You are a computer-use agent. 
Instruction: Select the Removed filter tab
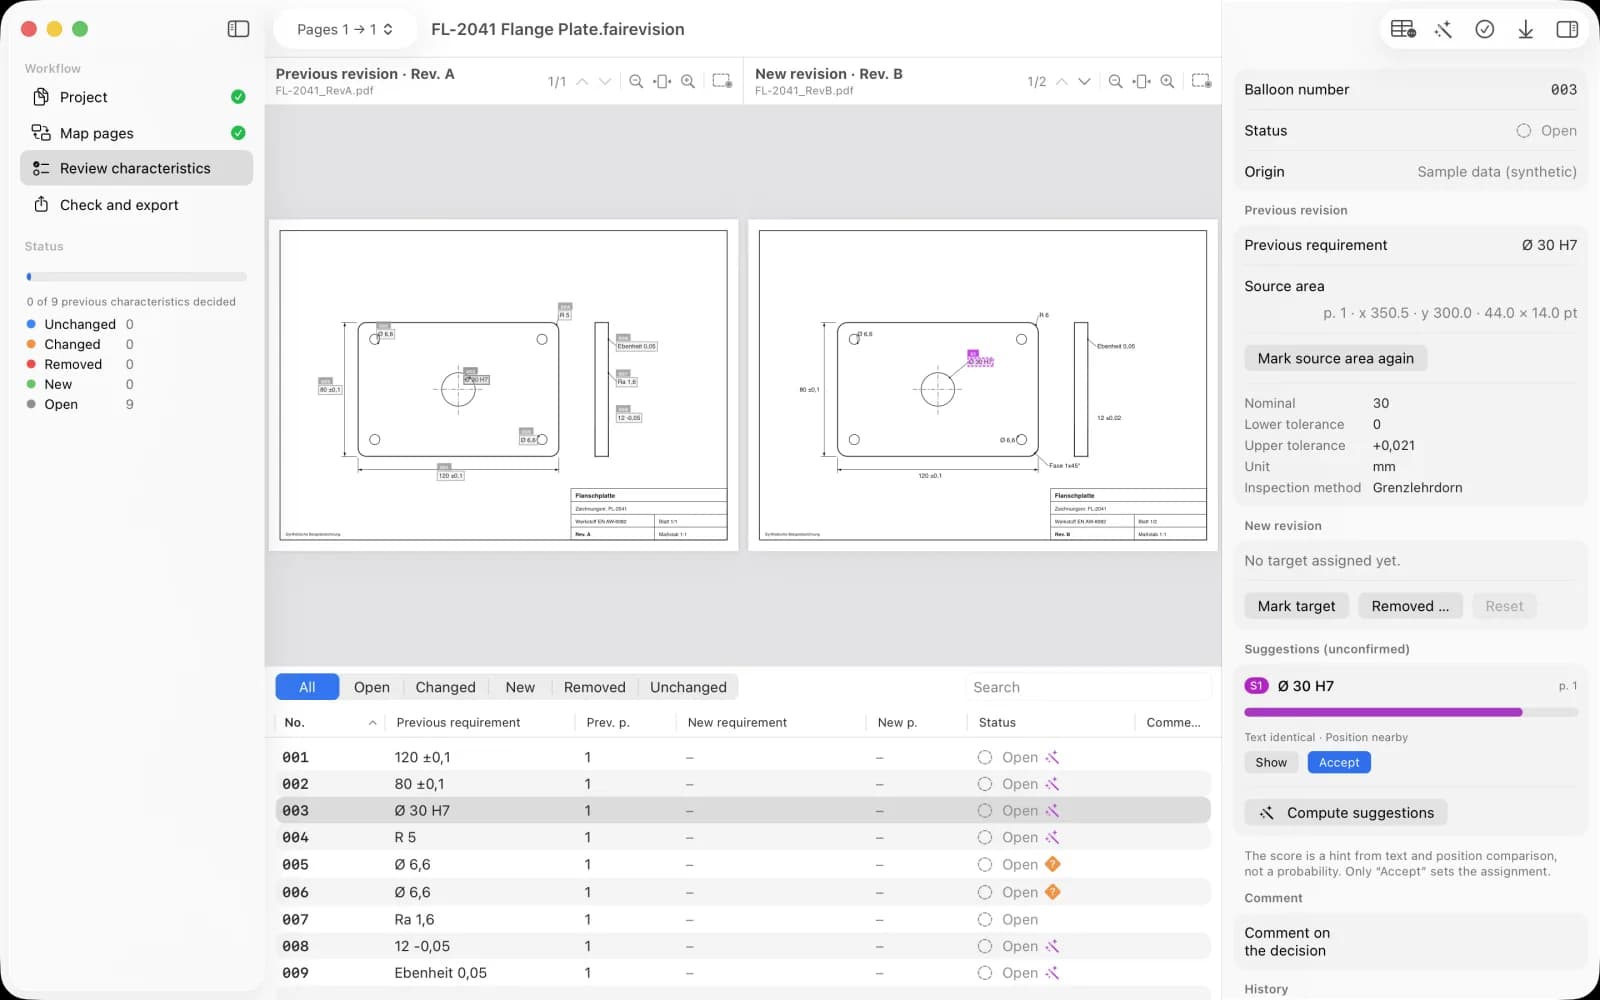pyautogui.click(x=594, y=687)
